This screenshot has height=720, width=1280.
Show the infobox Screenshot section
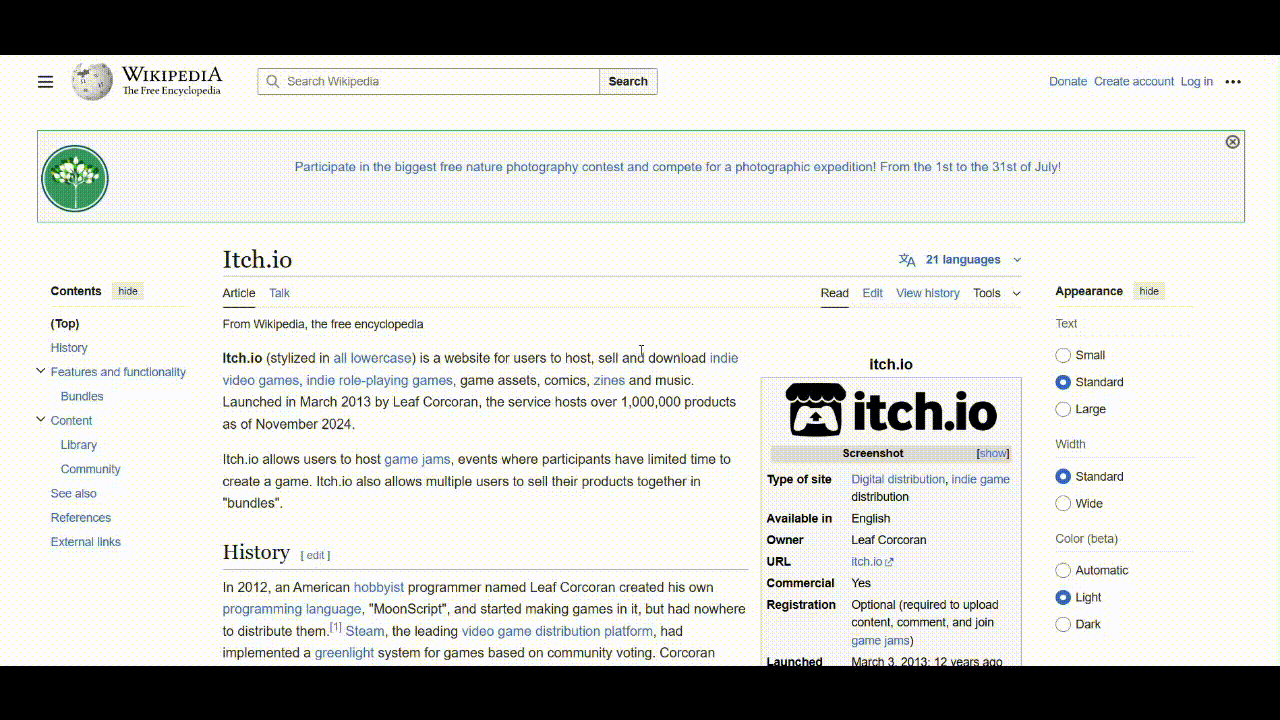pyautogui.click(x=993, y=453)
